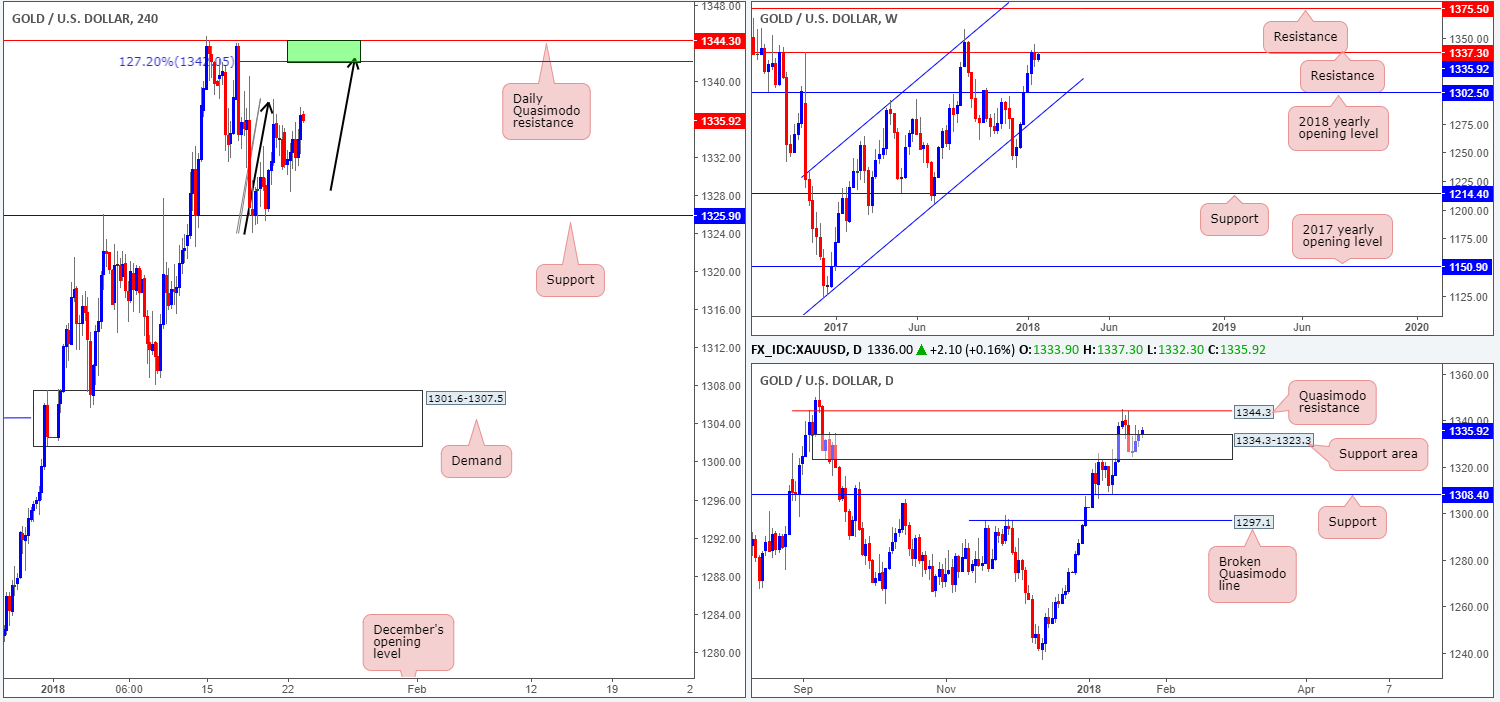1500x702 pixels.
Task: Click the 127.20%(1342.05) Fibonacci extension label
Action: point(176,61)
